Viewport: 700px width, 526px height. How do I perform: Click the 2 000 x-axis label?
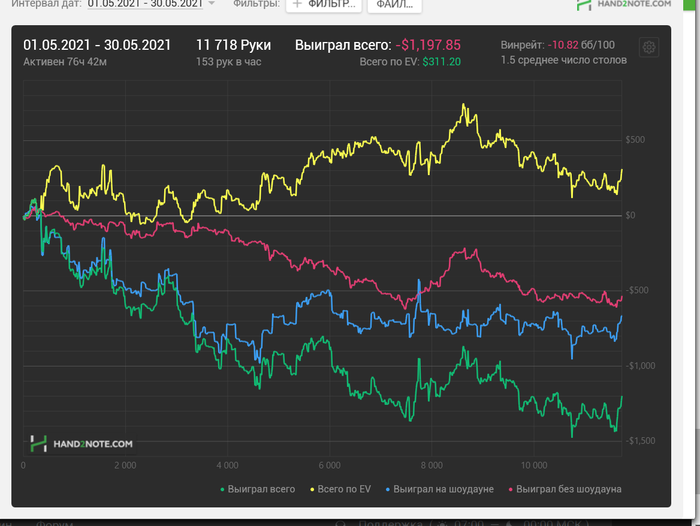pyautogui.click(x=125, y=465)
